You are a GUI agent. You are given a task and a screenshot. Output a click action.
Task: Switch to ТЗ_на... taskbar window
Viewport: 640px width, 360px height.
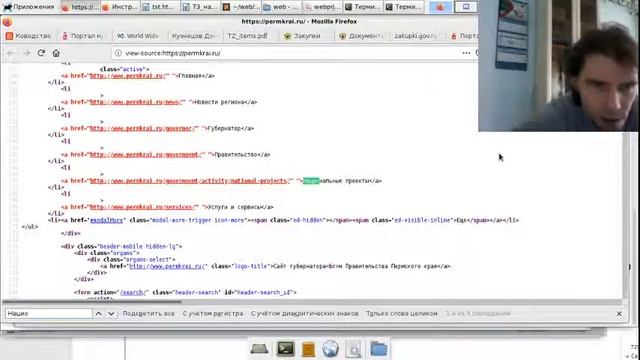pyautogui.click(x=201, y=7)
